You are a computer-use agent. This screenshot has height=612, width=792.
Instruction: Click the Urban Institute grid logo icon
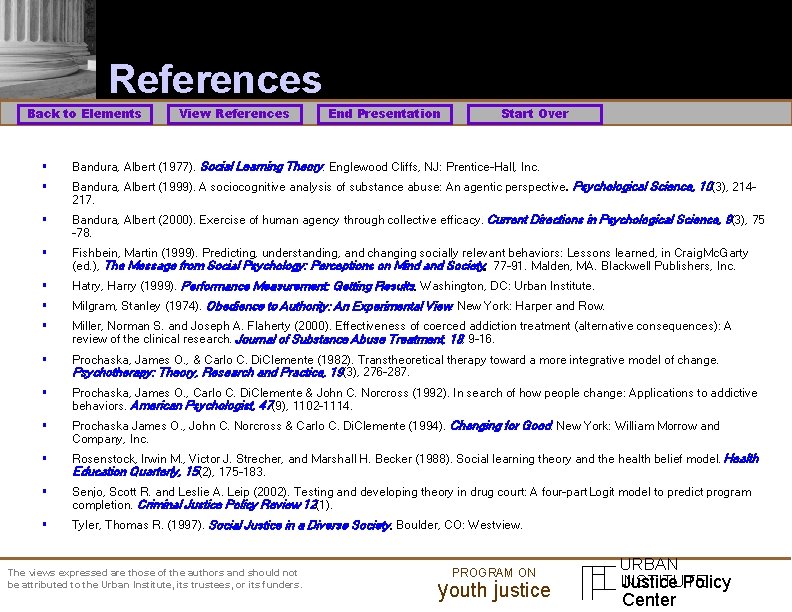point(600,583)
